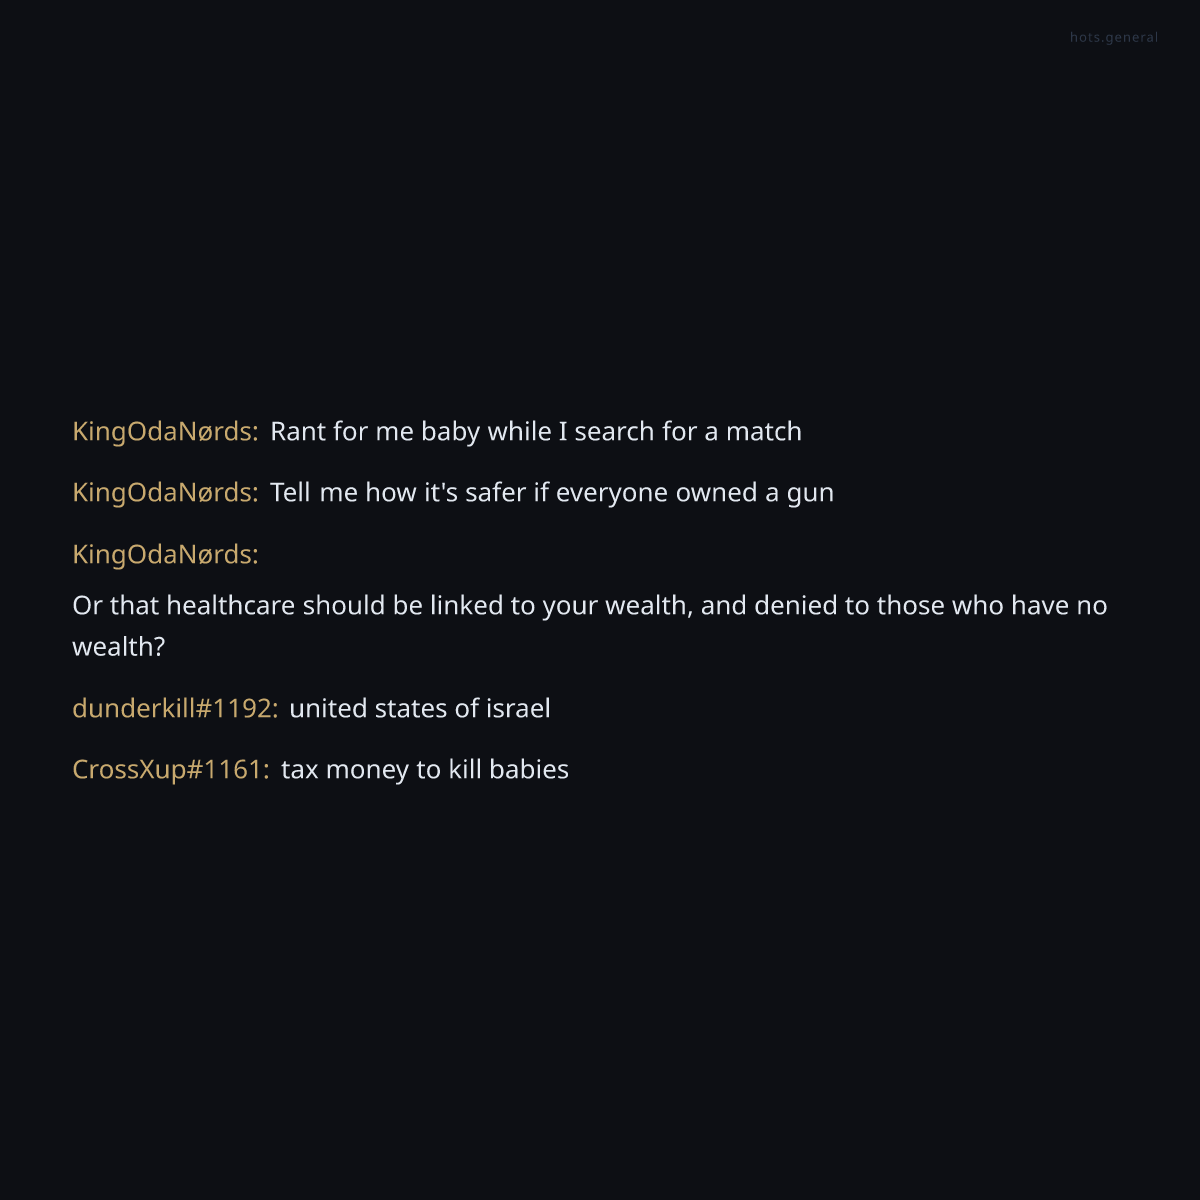Click KingOdaNørds username above the healthcare message

pyautogui.click(x=165, y=555)
